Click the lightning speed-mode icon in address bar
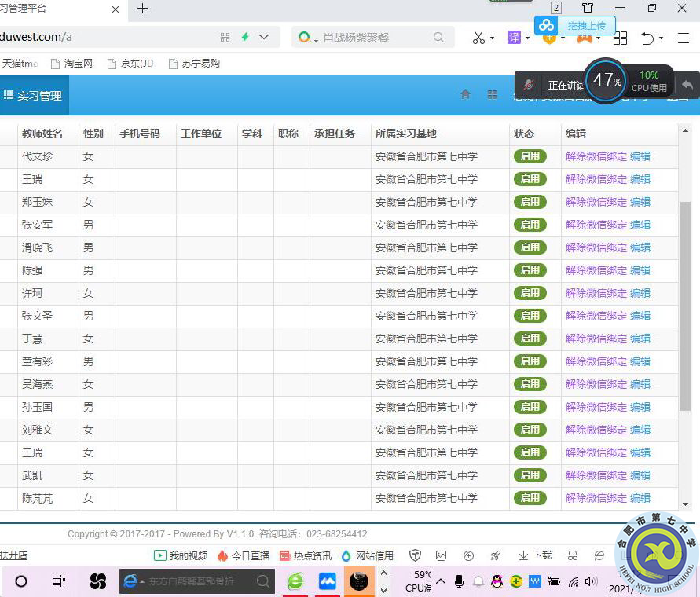The image size is (700, 597). coord(244,37)
